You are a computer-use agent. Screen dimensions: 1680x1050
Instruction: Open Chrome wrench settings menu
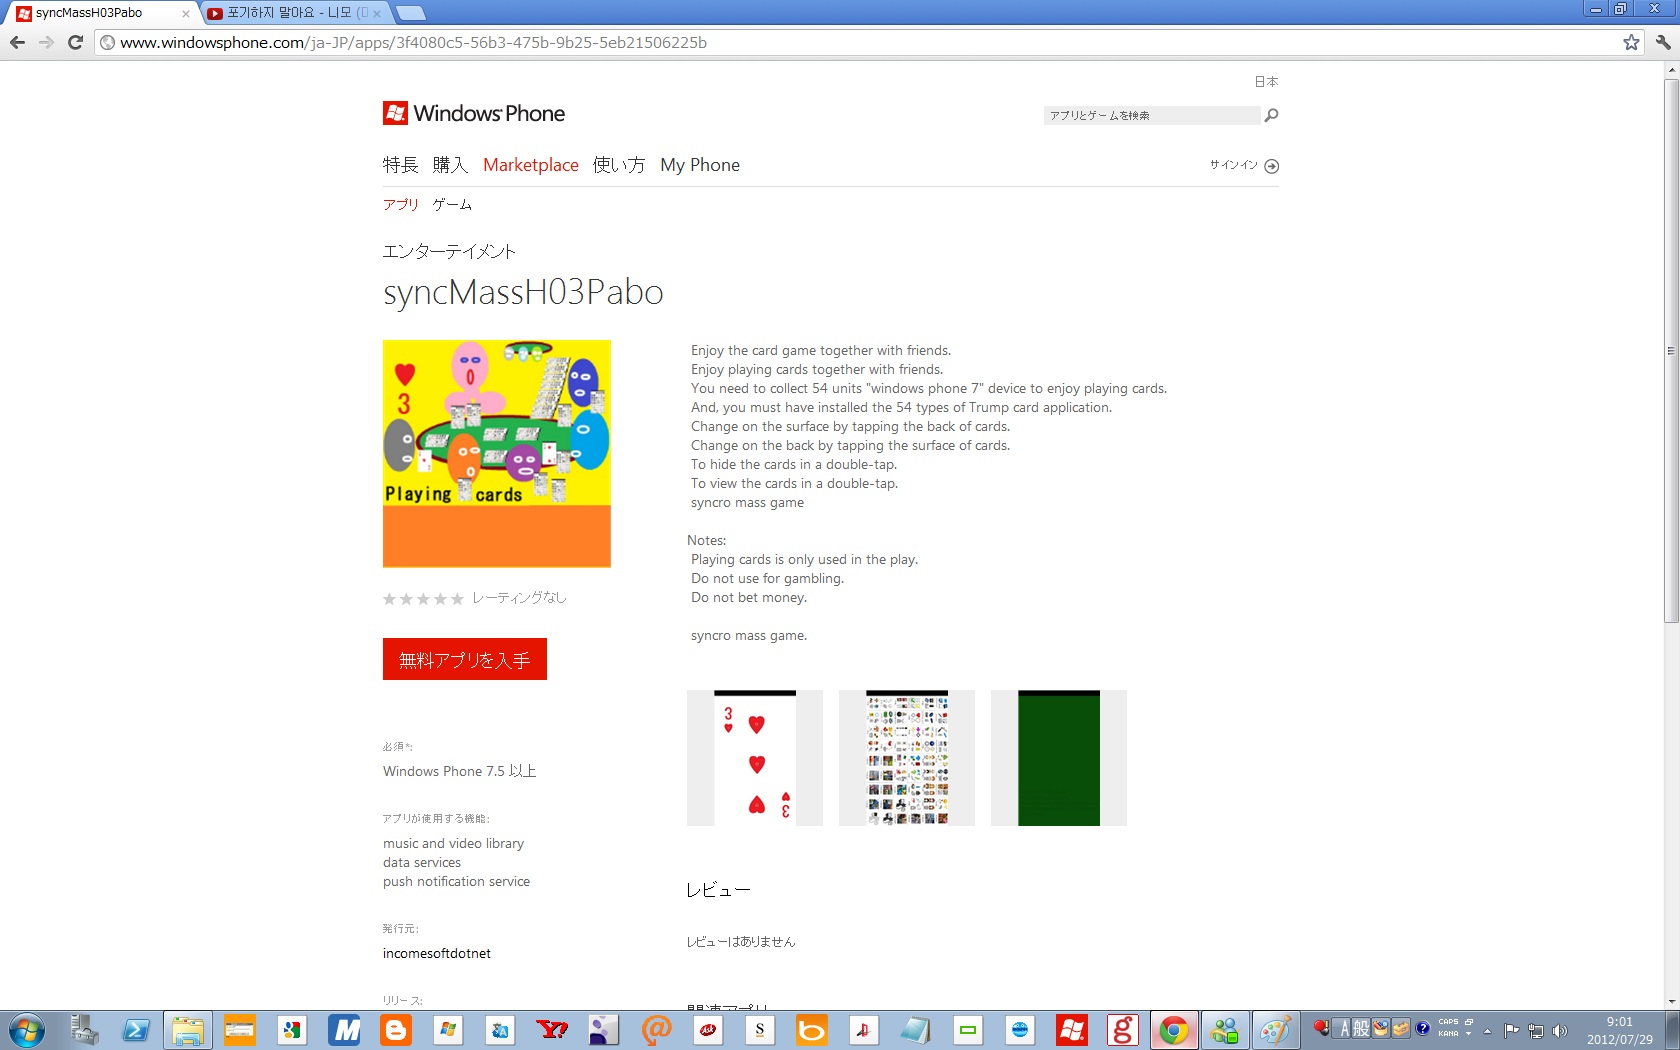1662,42
